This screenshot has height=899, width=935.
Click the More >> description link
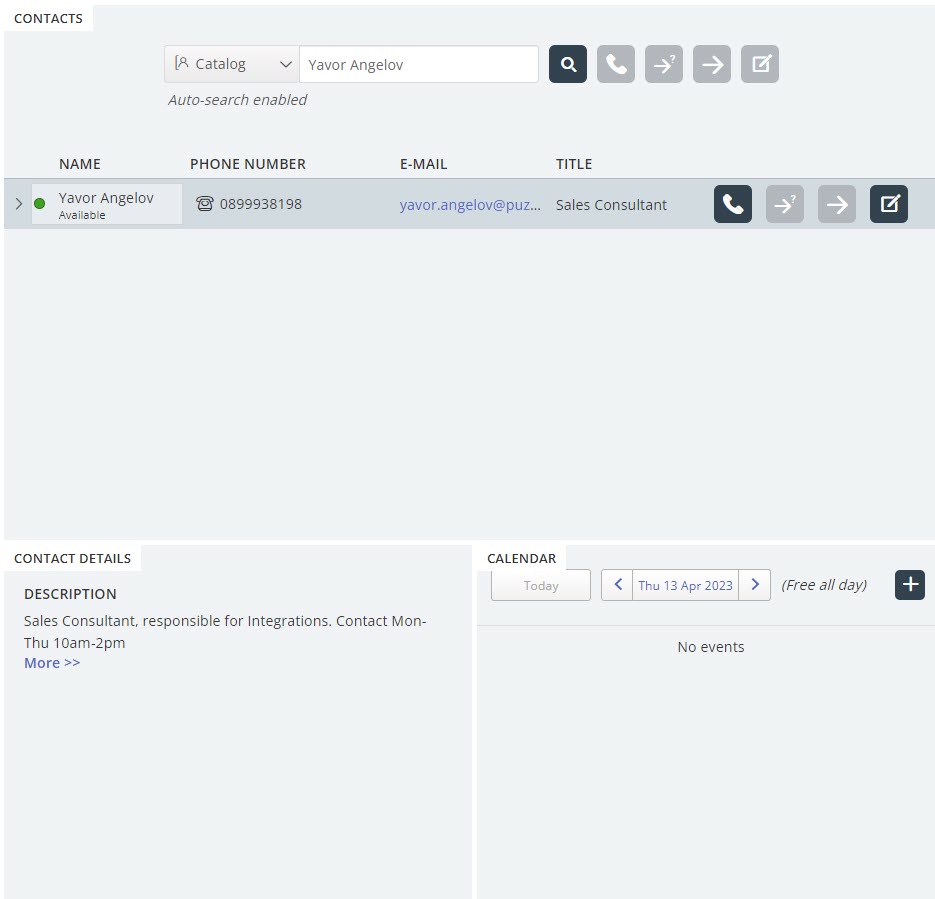52,663
